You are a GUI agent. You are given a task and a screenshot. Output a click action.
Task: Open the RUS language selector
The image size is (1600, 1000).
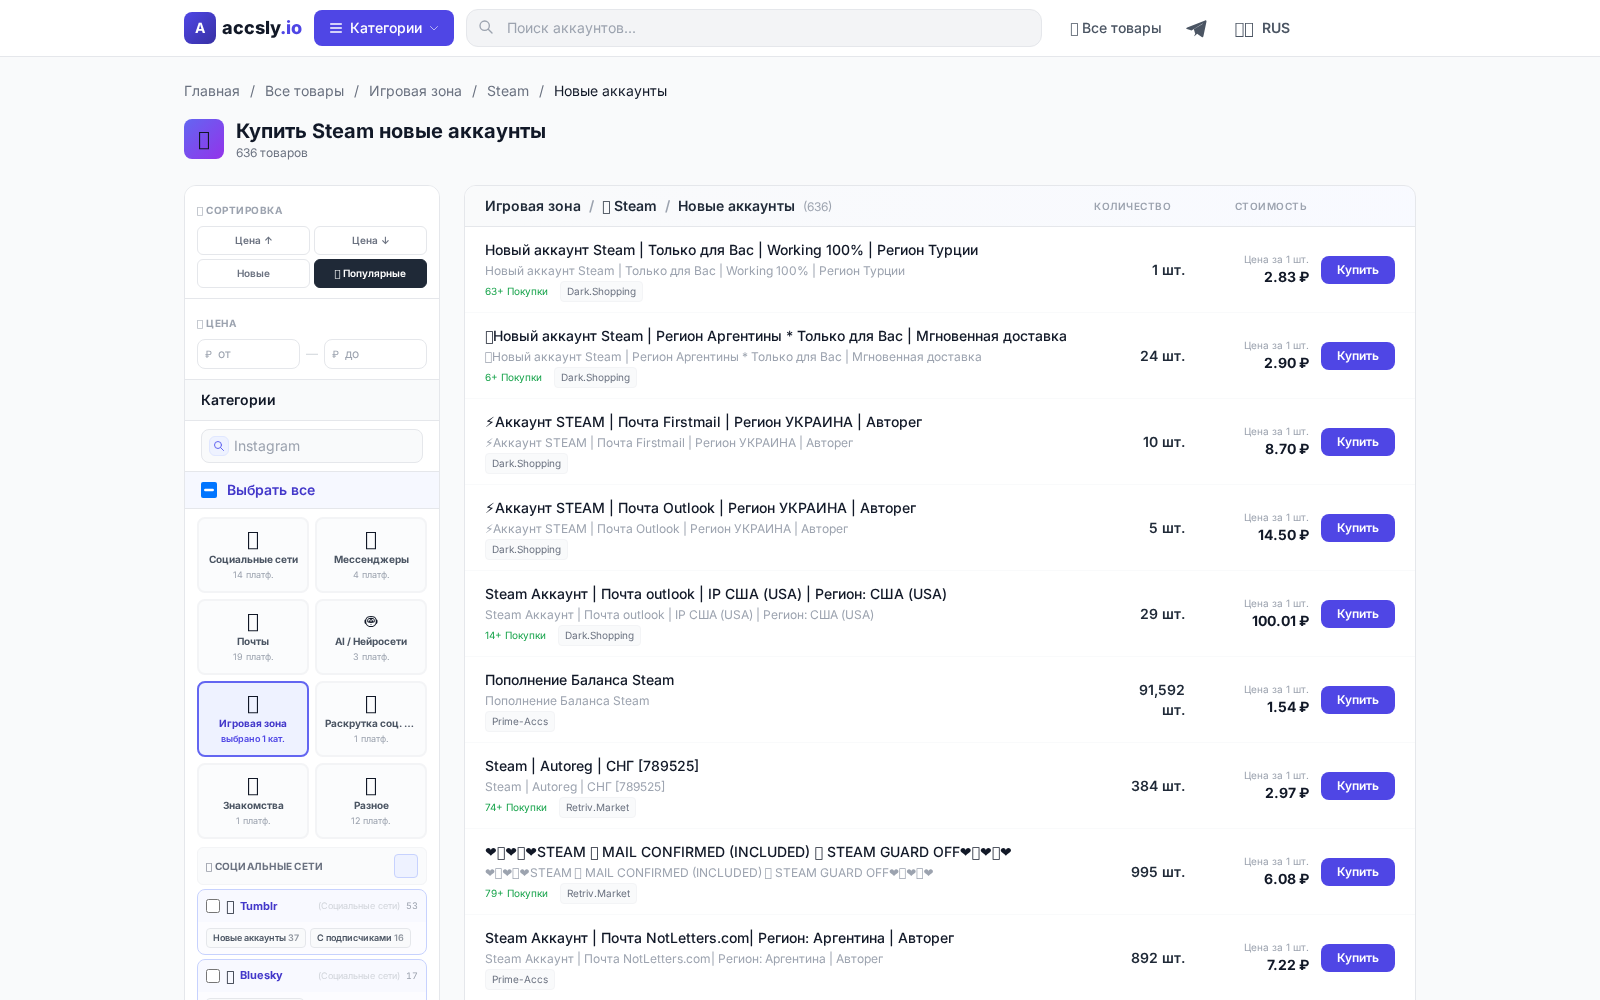[1262, 28]
